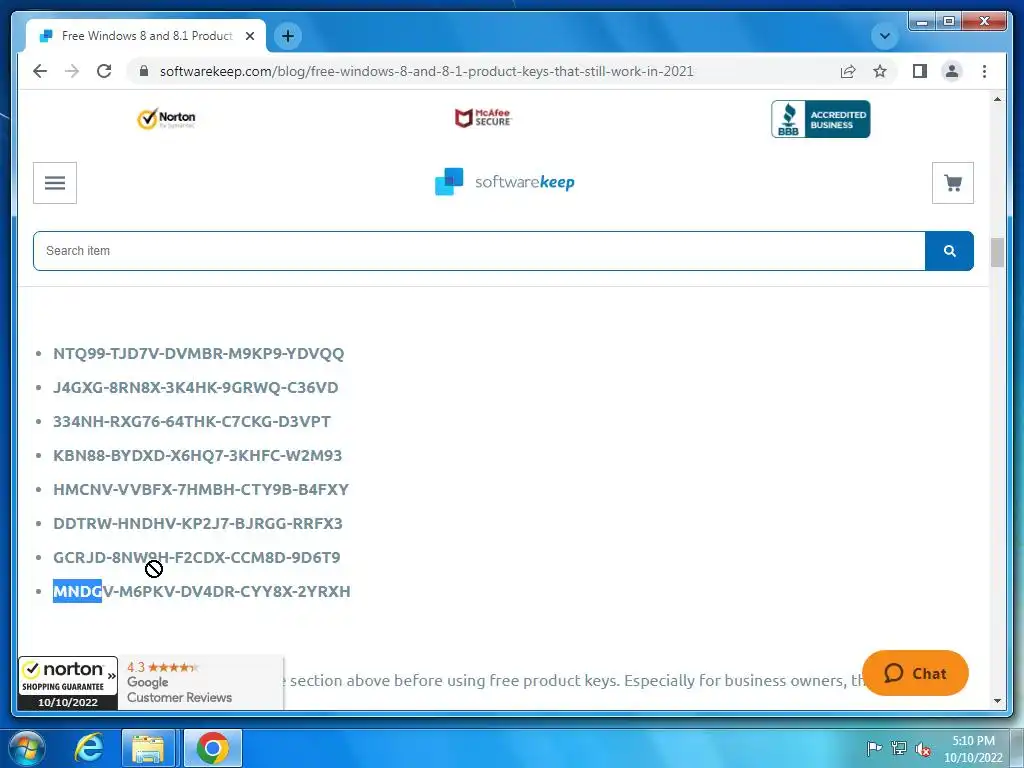Click the scrollbar up arrow

tap(997, 99)
